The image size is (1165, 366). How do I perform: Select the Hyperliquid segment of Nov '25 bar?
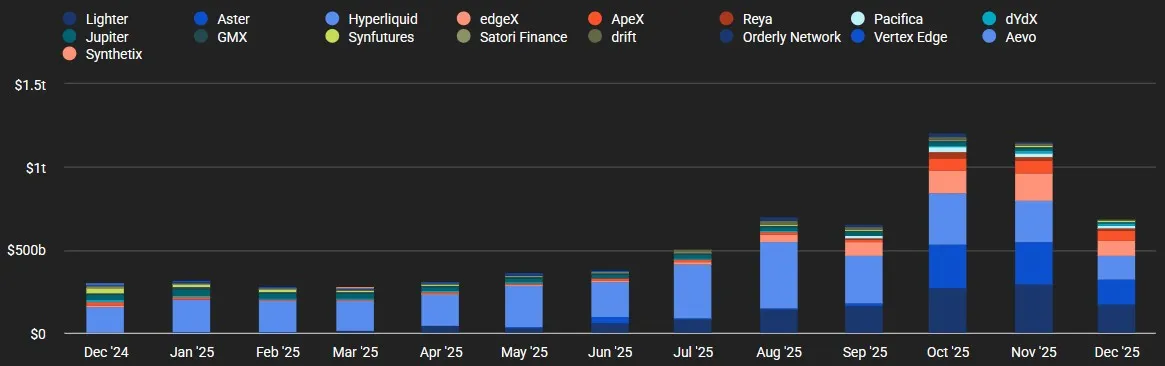[x=1034, y=221]
